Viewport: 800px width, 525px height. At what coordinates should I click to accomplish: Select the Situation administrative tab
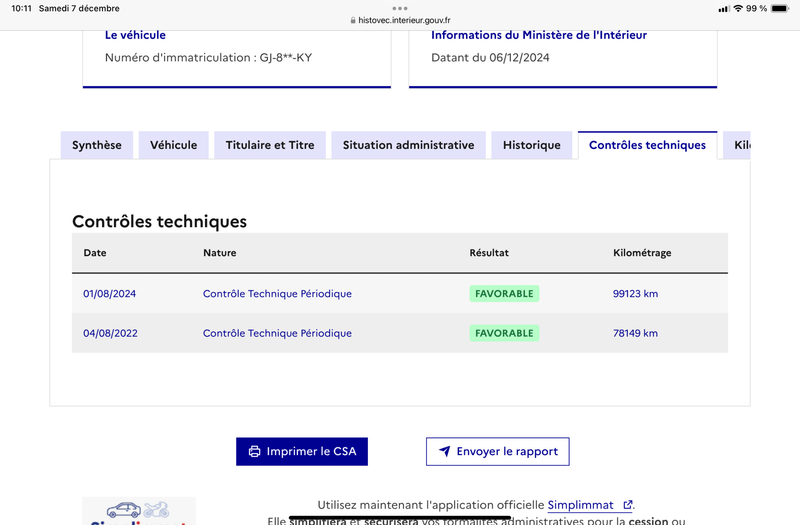click(408, 145)
